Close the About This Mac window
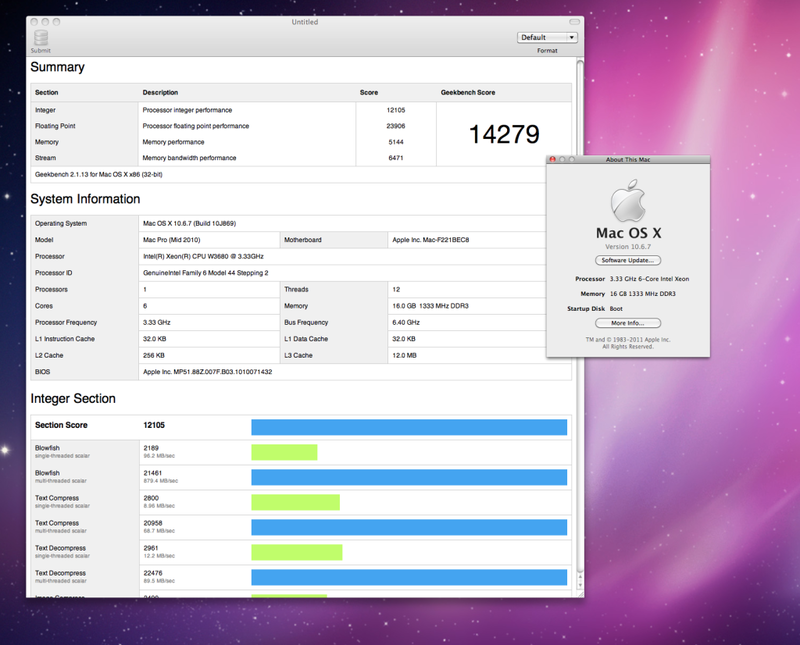The image size is (800, 645). (552, 160)
